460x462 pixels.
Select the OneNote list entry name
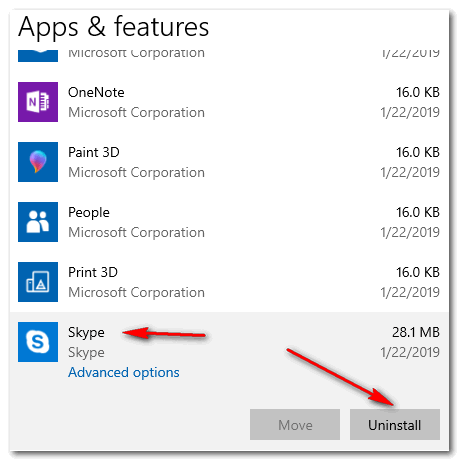pyautogui.click(x=96, y=92)
